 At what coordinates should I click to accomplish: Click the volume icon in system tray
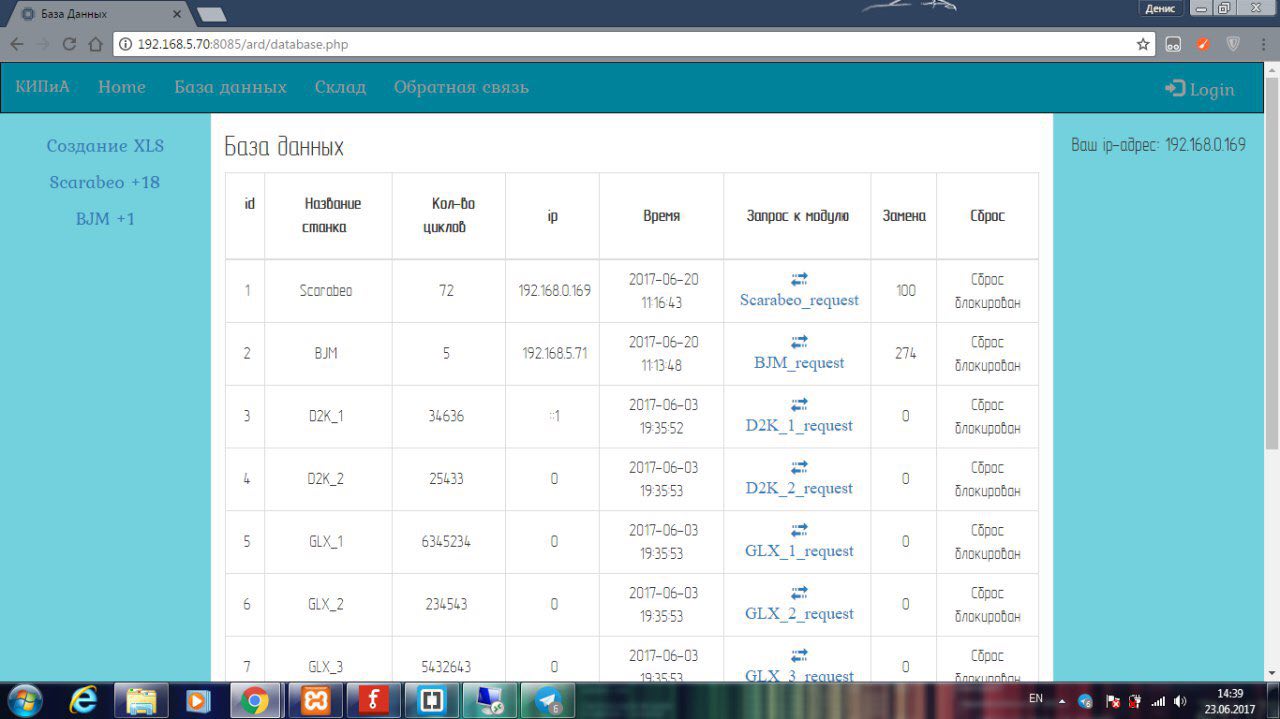click(x=1180, y=701)
